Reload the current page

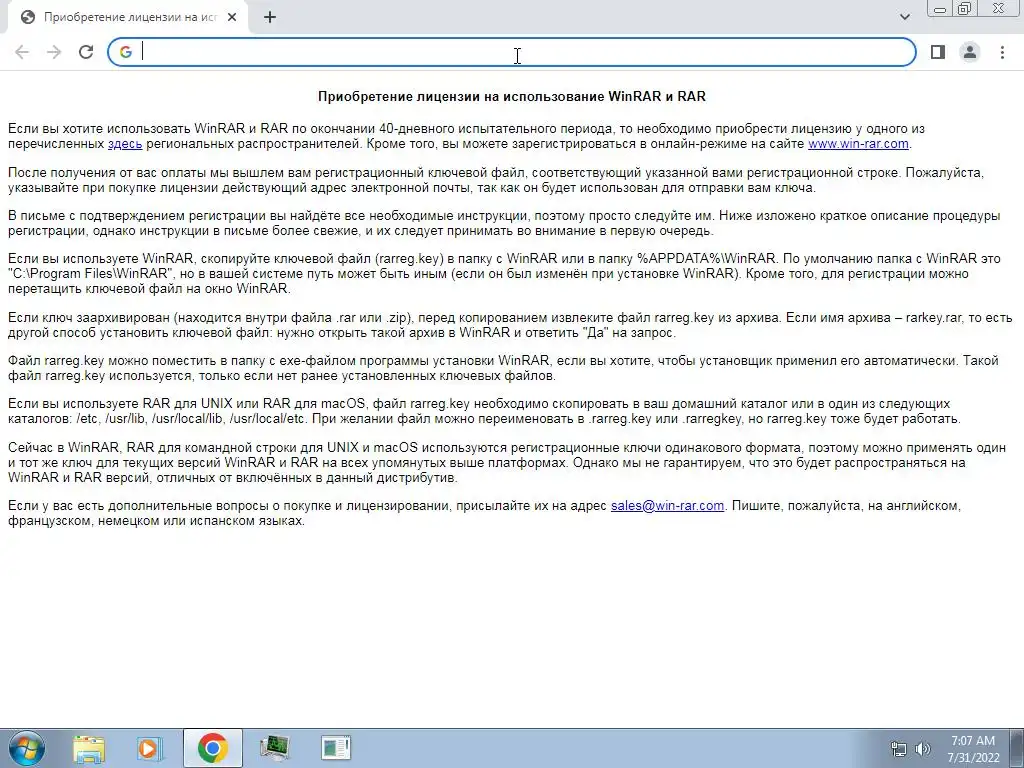(86, 52)
